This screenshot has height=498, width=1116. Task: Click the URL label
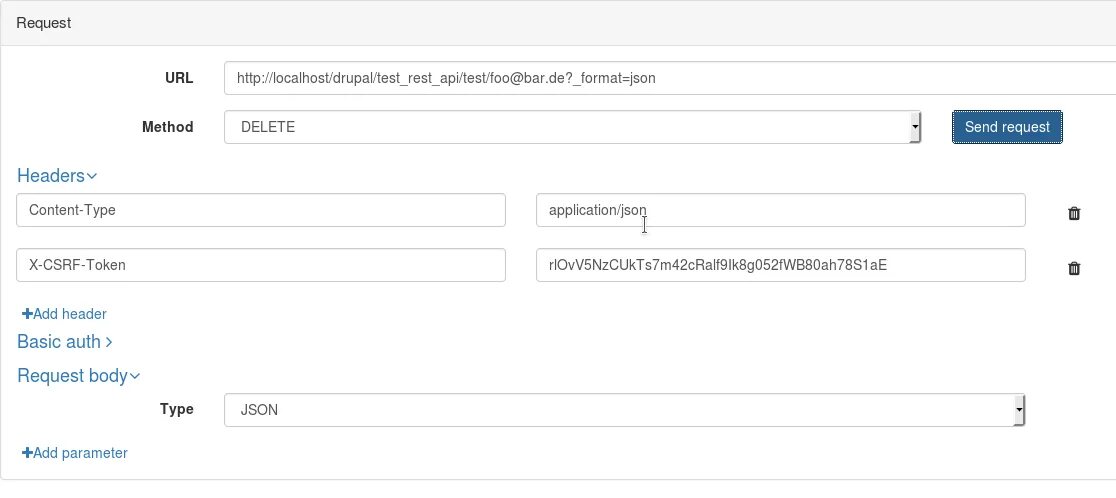point(179,78)
